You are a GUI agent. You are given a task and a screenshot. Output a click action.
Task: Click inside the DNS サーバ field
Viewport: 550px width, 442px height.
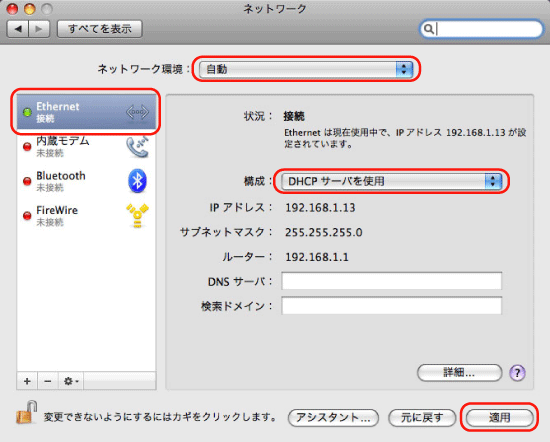click(391, 281)
